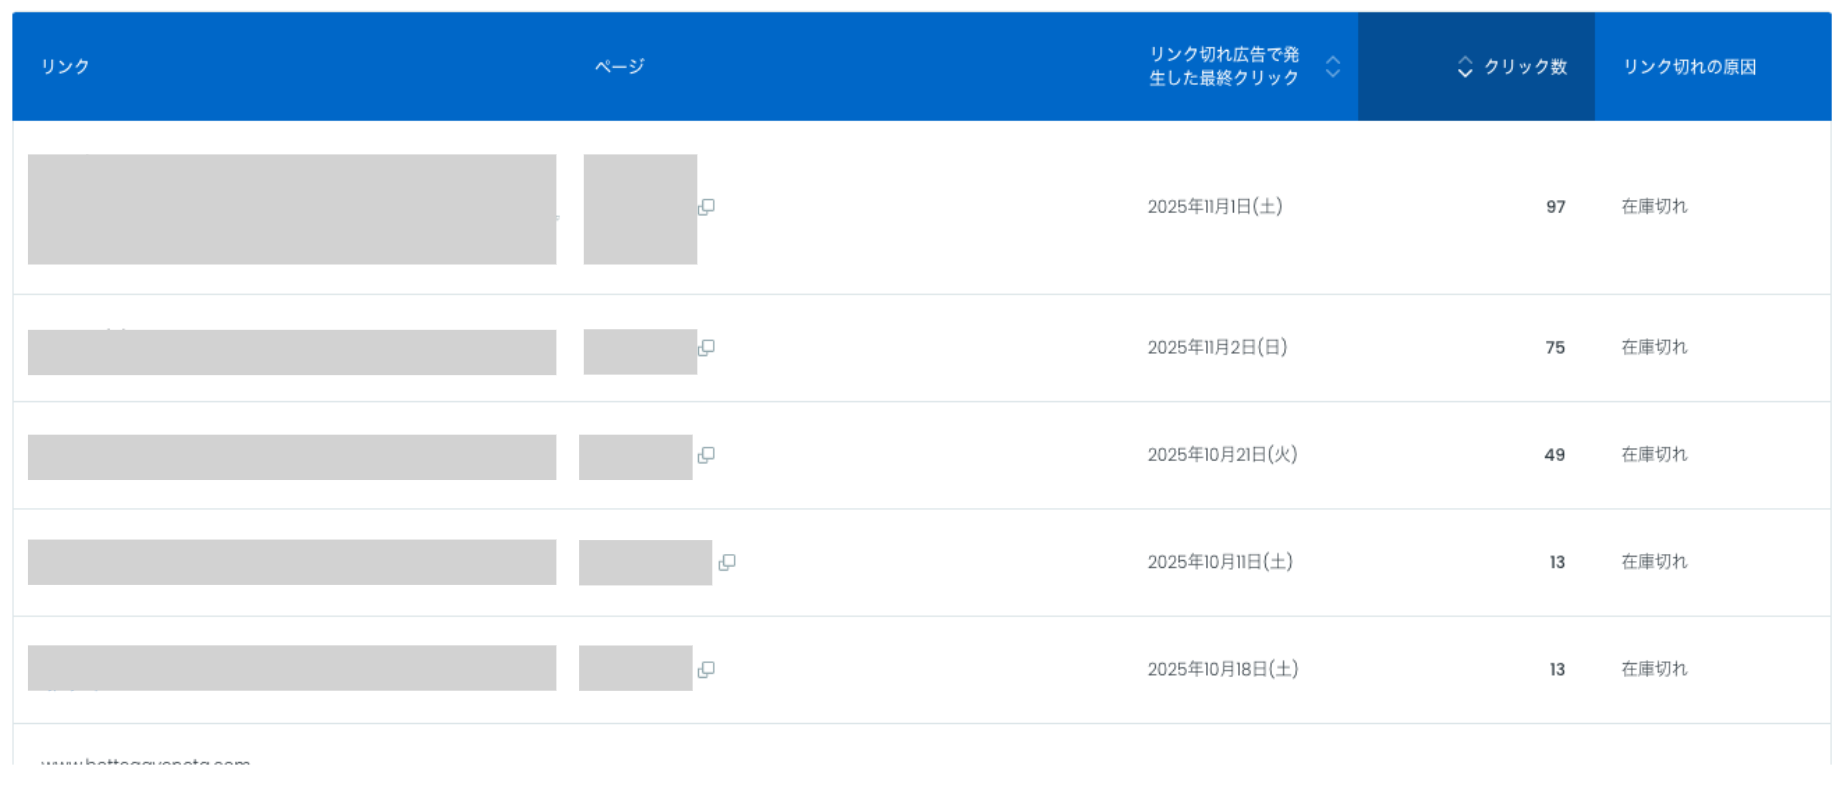
Task: Click the up chevron on the last-click column header
Action: (x=1331, y=60)
